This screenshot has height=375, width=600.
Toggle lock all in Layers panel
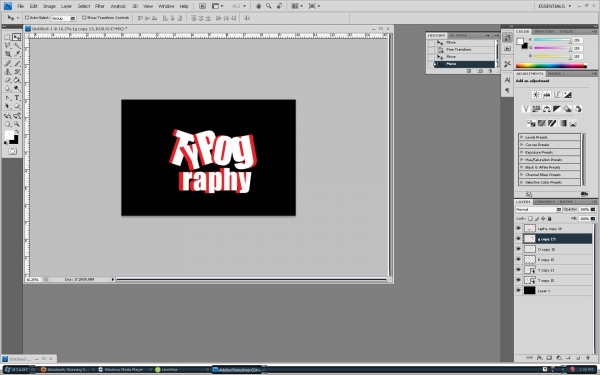pyautogui.click(x=549, y=218)
